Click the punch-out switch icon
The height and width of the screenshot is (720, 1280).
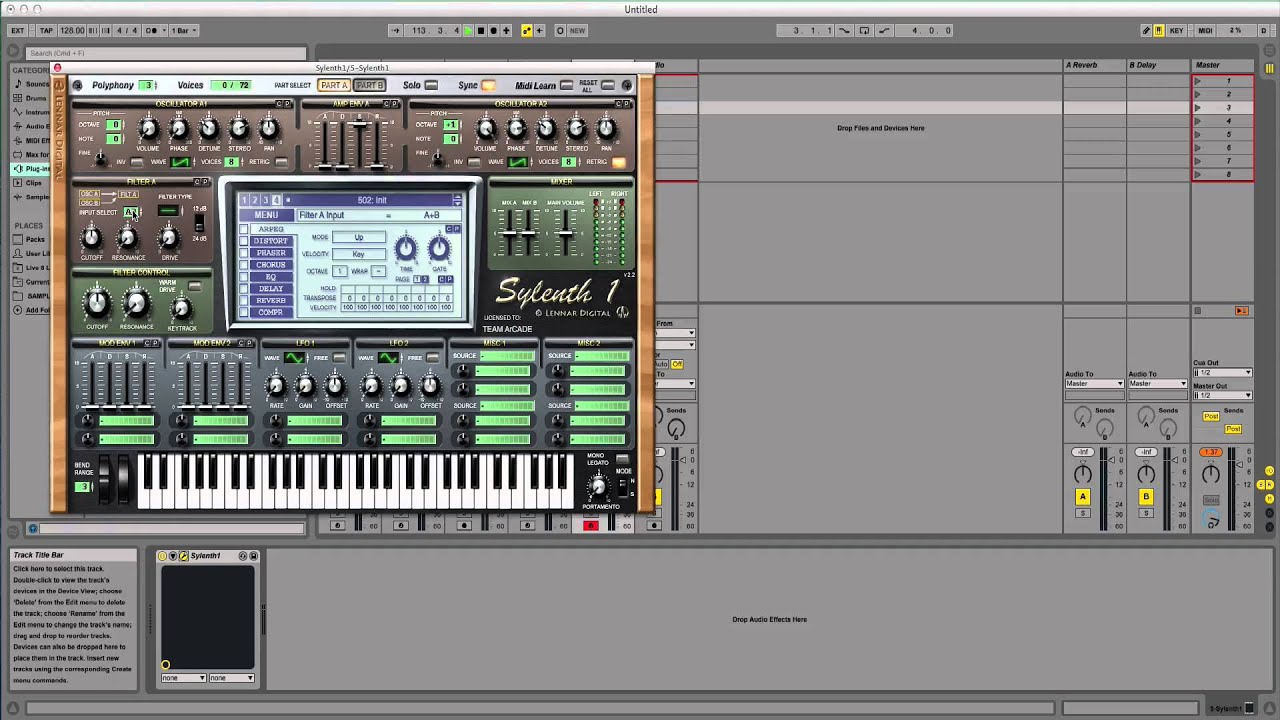[x=885, y=30]
